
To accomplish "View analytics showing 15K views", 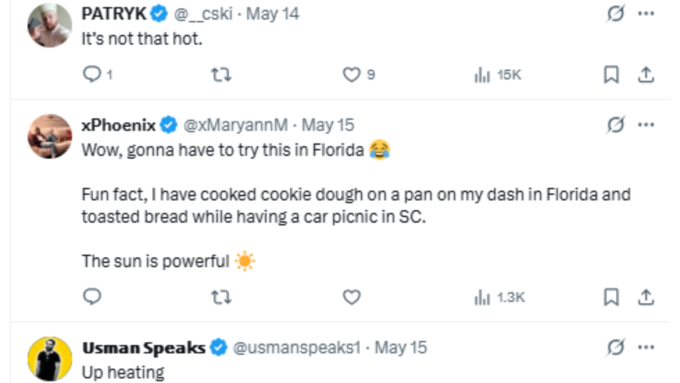I will 497,75.
